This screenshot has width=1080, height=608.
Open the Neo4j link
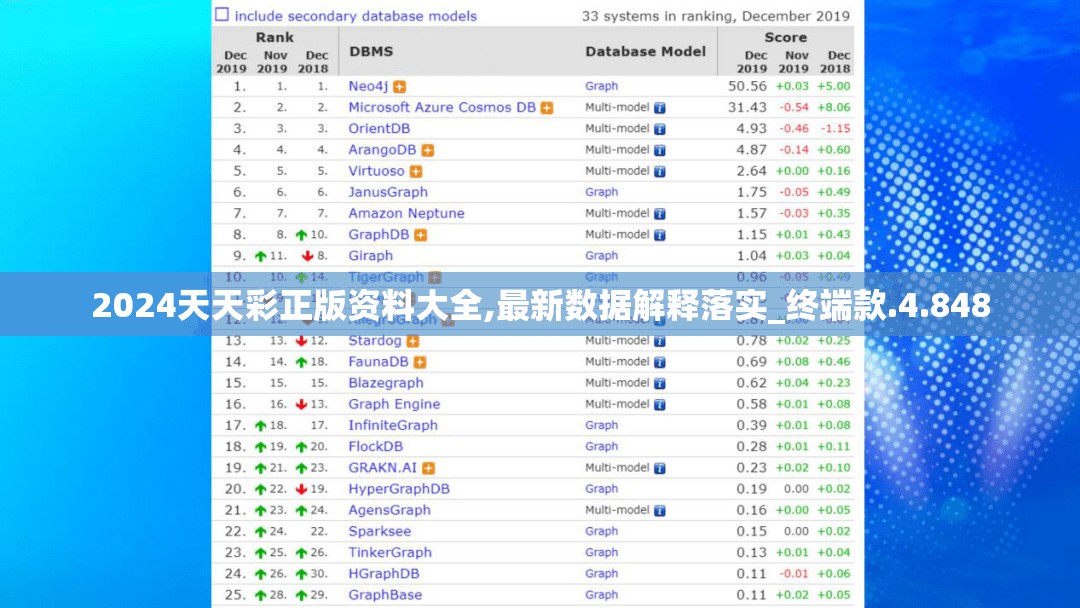tap(368, 86)
